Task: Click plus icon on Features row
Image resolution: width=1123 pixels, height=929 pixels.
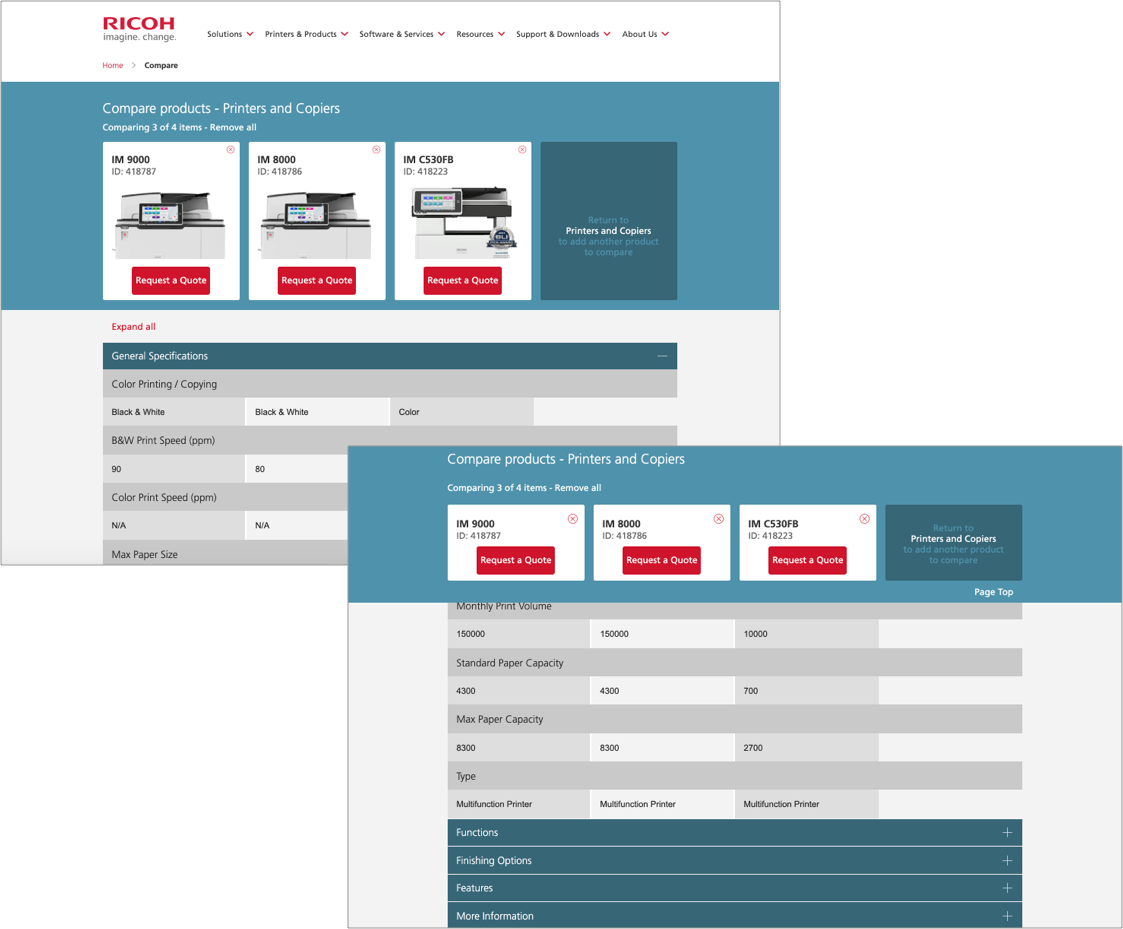Action: [1007, 888]
